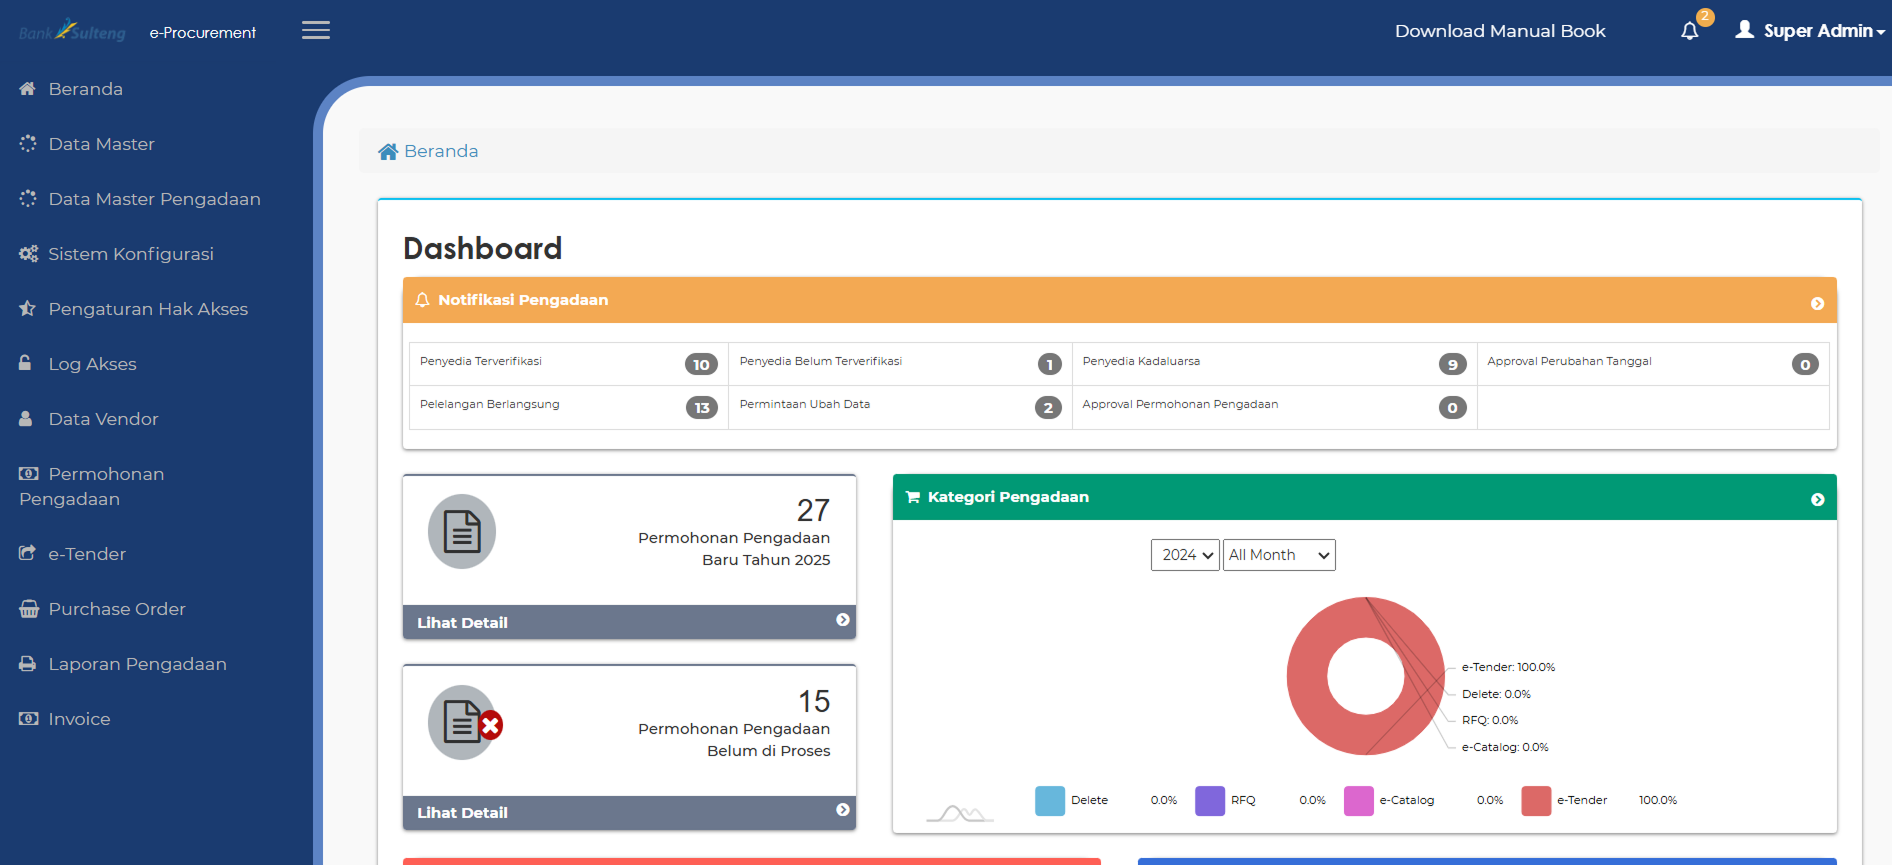The image size is (1892, 865).
Task: Go to Purchase Order menu item
Action: click(116, 609)
